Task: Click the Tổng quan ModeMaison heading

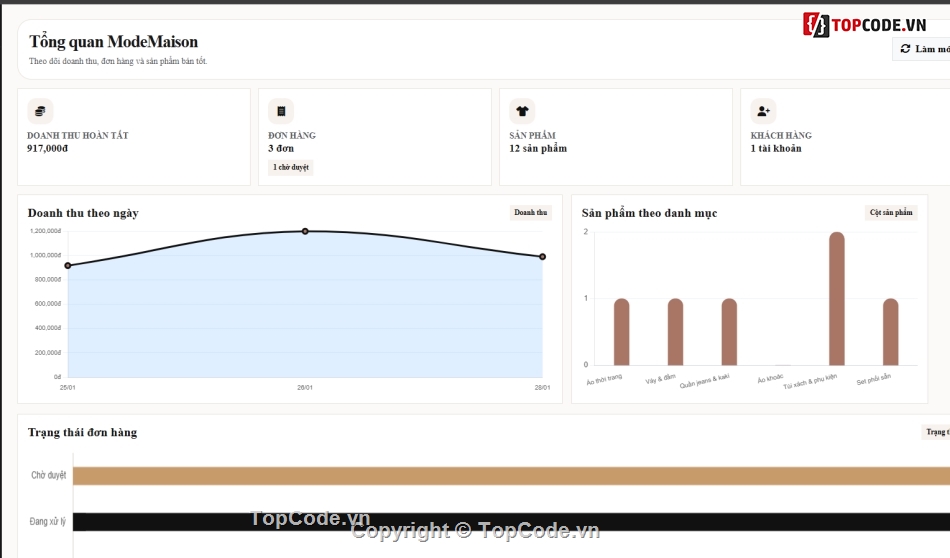Action: (113, 42)
